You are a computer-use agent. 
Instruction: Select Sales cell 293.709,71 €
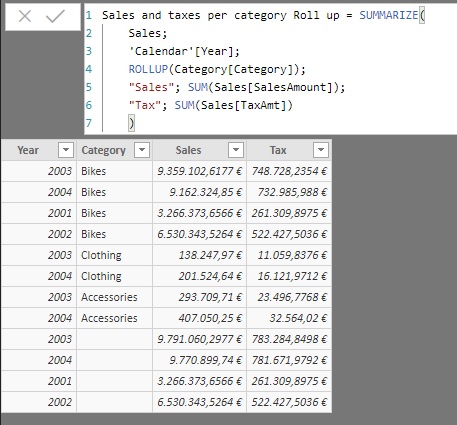(199, 297)
